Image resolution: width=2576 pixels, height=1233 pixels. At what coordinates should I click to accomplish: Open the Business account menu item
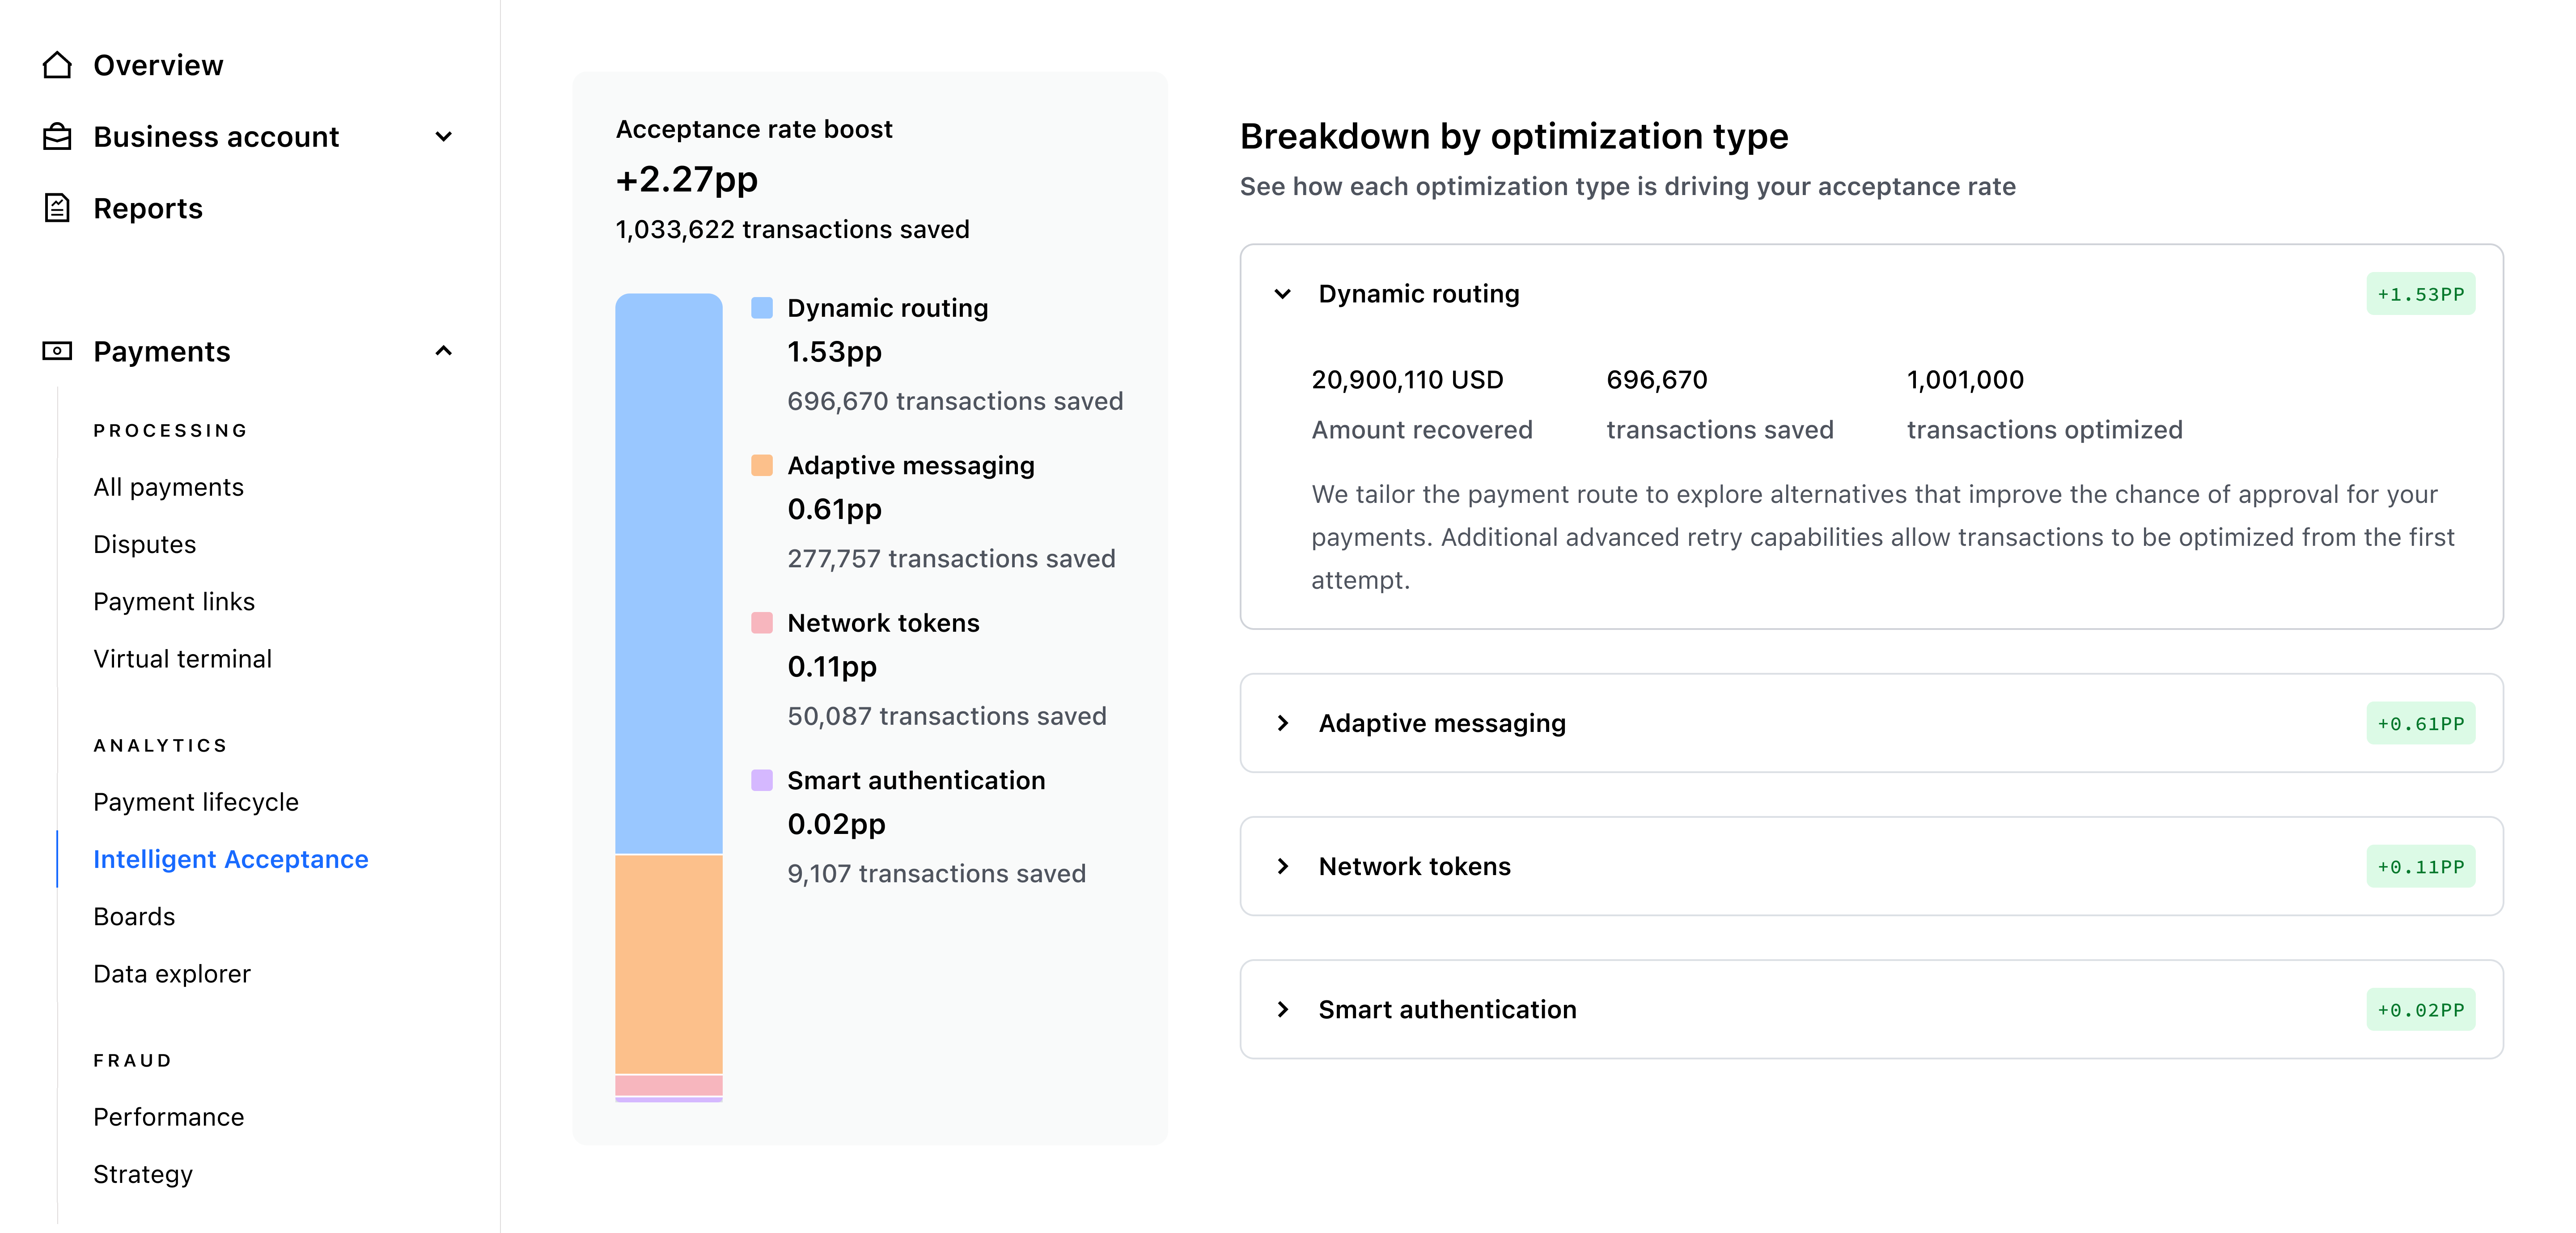pos(216,137)
